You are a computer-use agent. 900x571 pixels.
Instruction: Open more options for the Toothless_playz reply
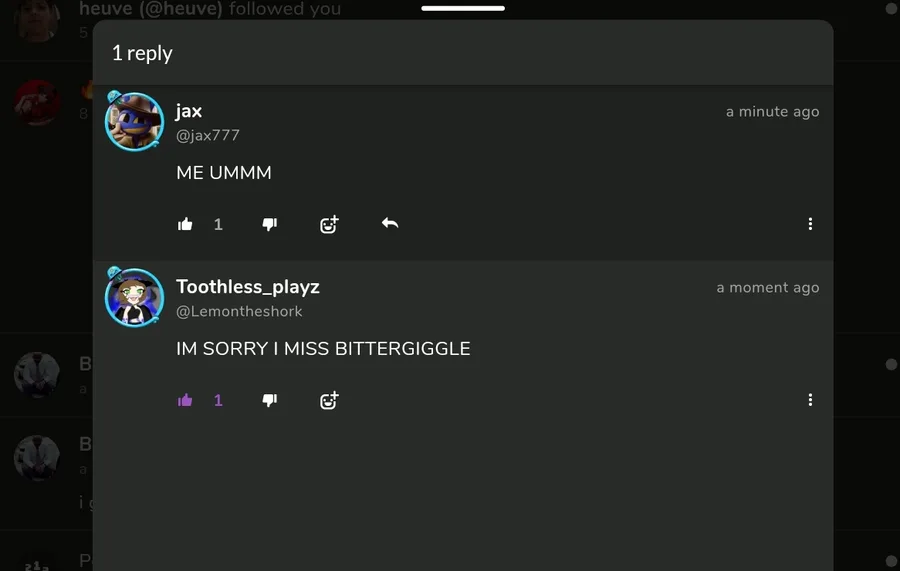pyautogui.click(x=810, y=400)
